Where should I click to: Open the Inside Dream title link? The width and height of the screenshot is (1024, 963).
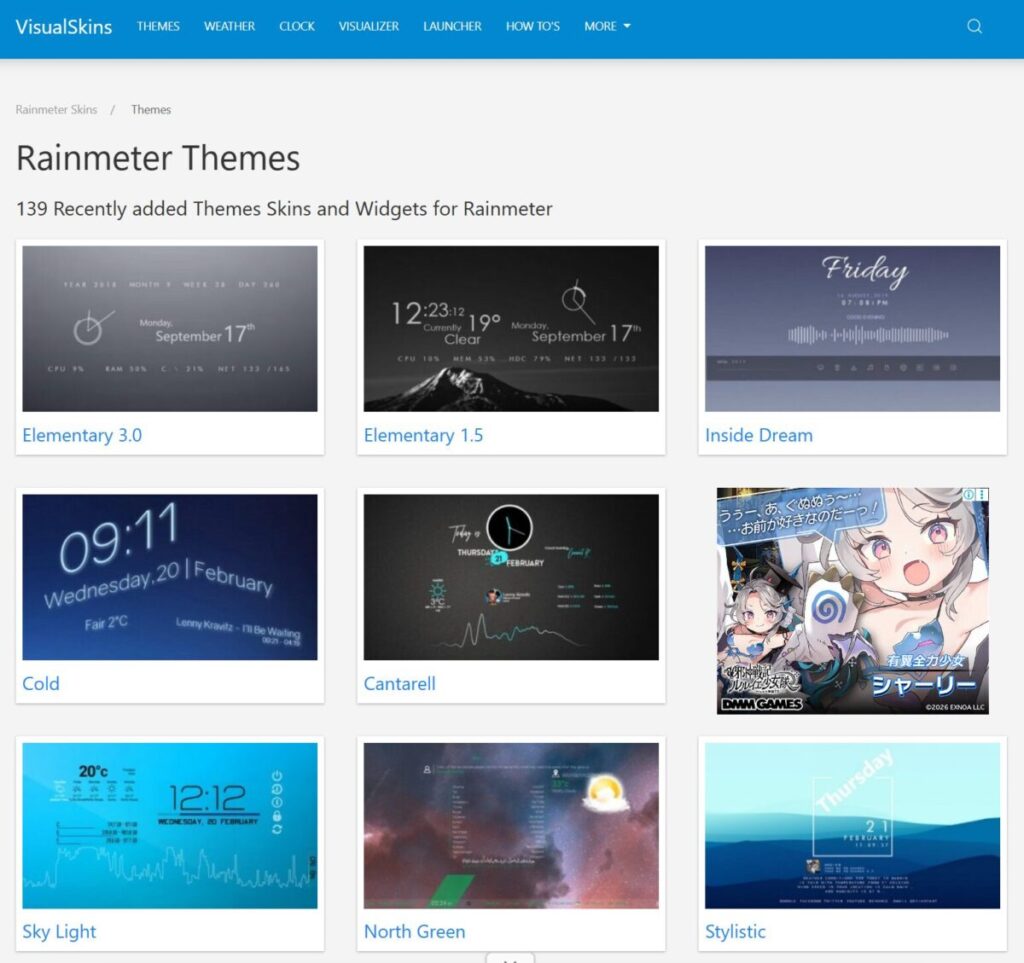[x=758, y=435]
